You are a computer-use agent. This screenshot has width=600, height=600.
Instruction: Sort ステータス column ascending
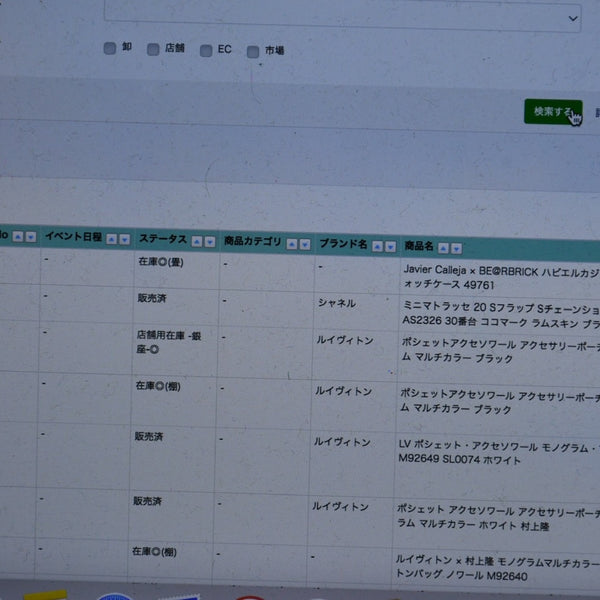point(197,241)
